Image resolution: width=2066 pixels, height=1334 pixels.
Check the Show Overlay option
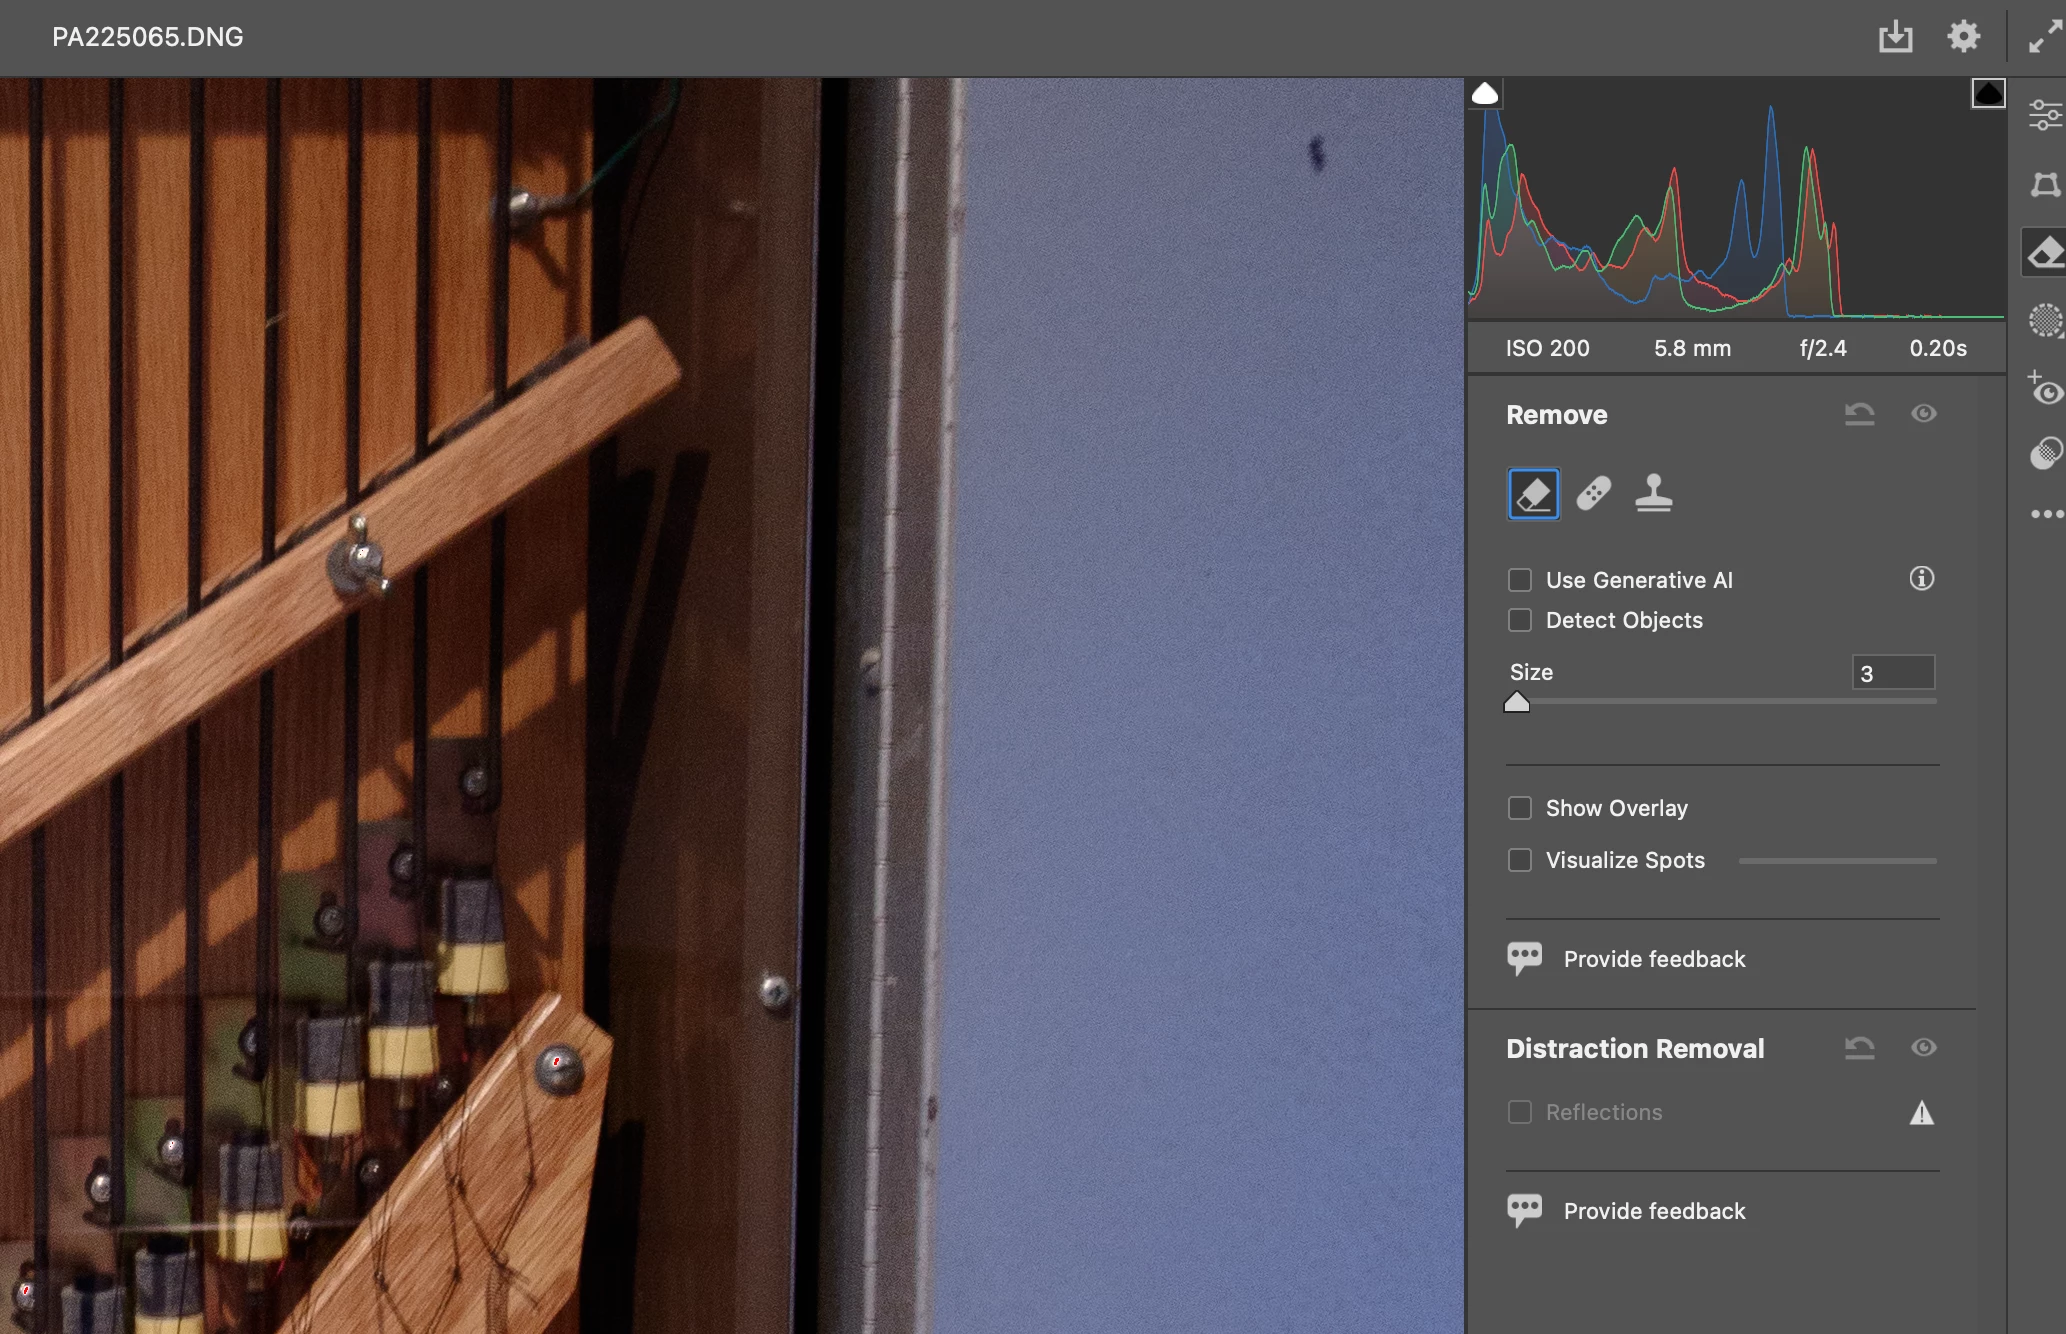[1520, 808]
